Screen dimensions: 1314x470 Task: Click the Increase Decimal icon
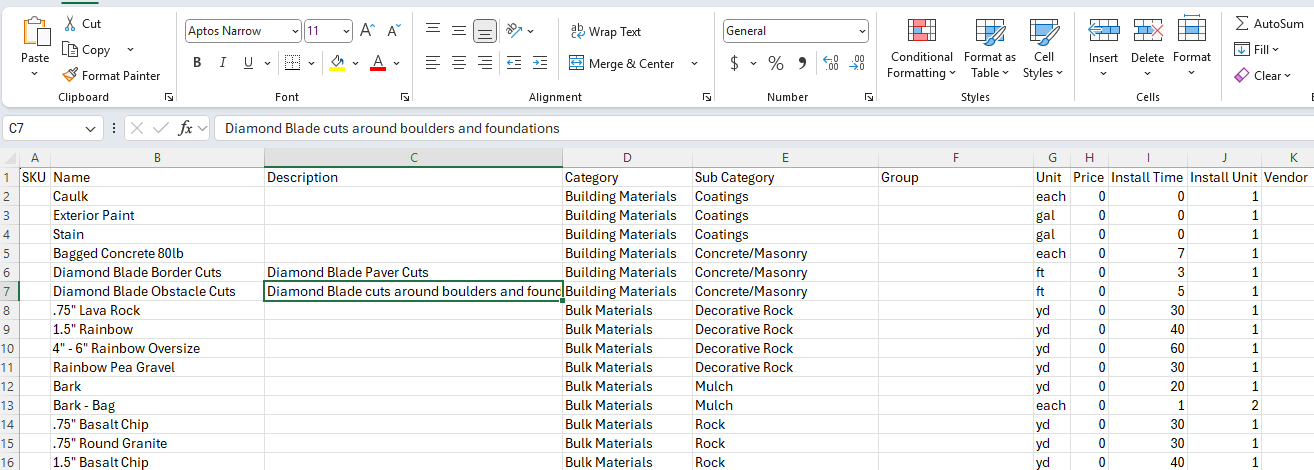coord(830,64)
